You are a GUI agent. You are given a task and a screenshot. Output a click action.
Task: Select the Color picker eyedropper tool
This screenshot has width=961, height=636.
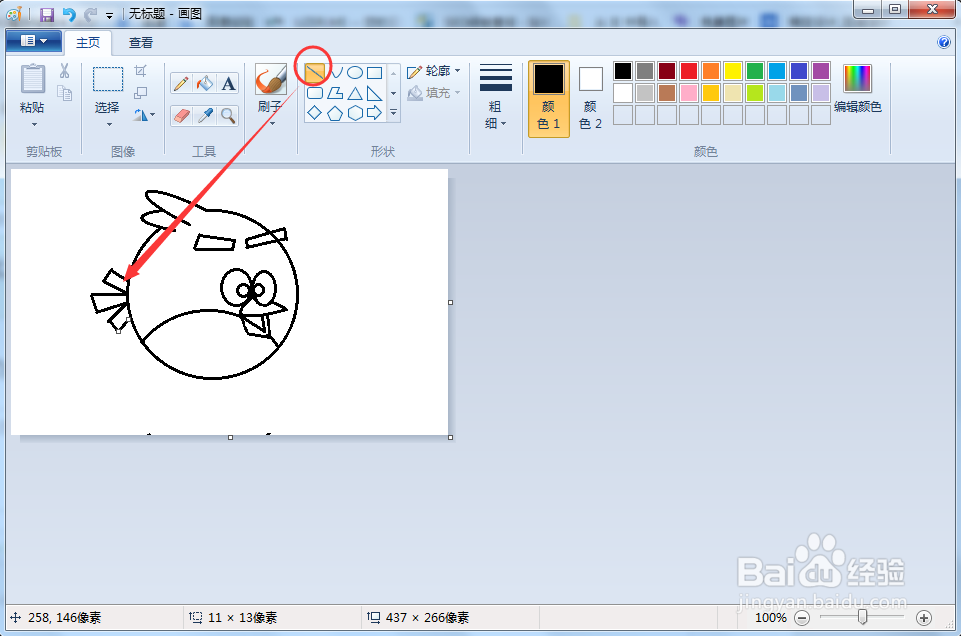205,115
